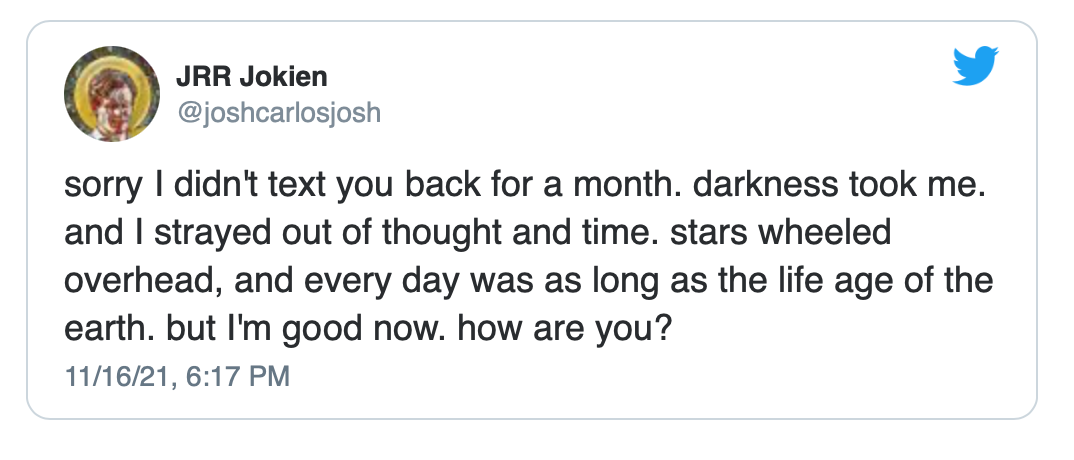Click the 11/16/21, 6:17 PM timestamp
Screen dimensions: 1074x460
[177, 376]
